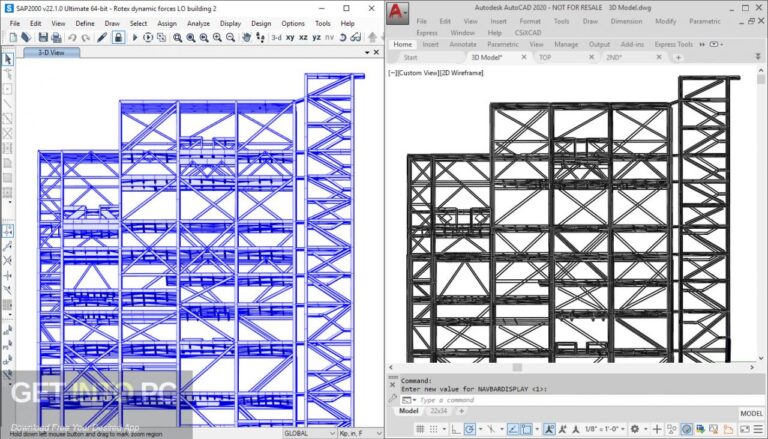The height and width of the screenshot is (439, 768).
Task: Open status bar Customization hamburger menu
Action: click(758, 429)
